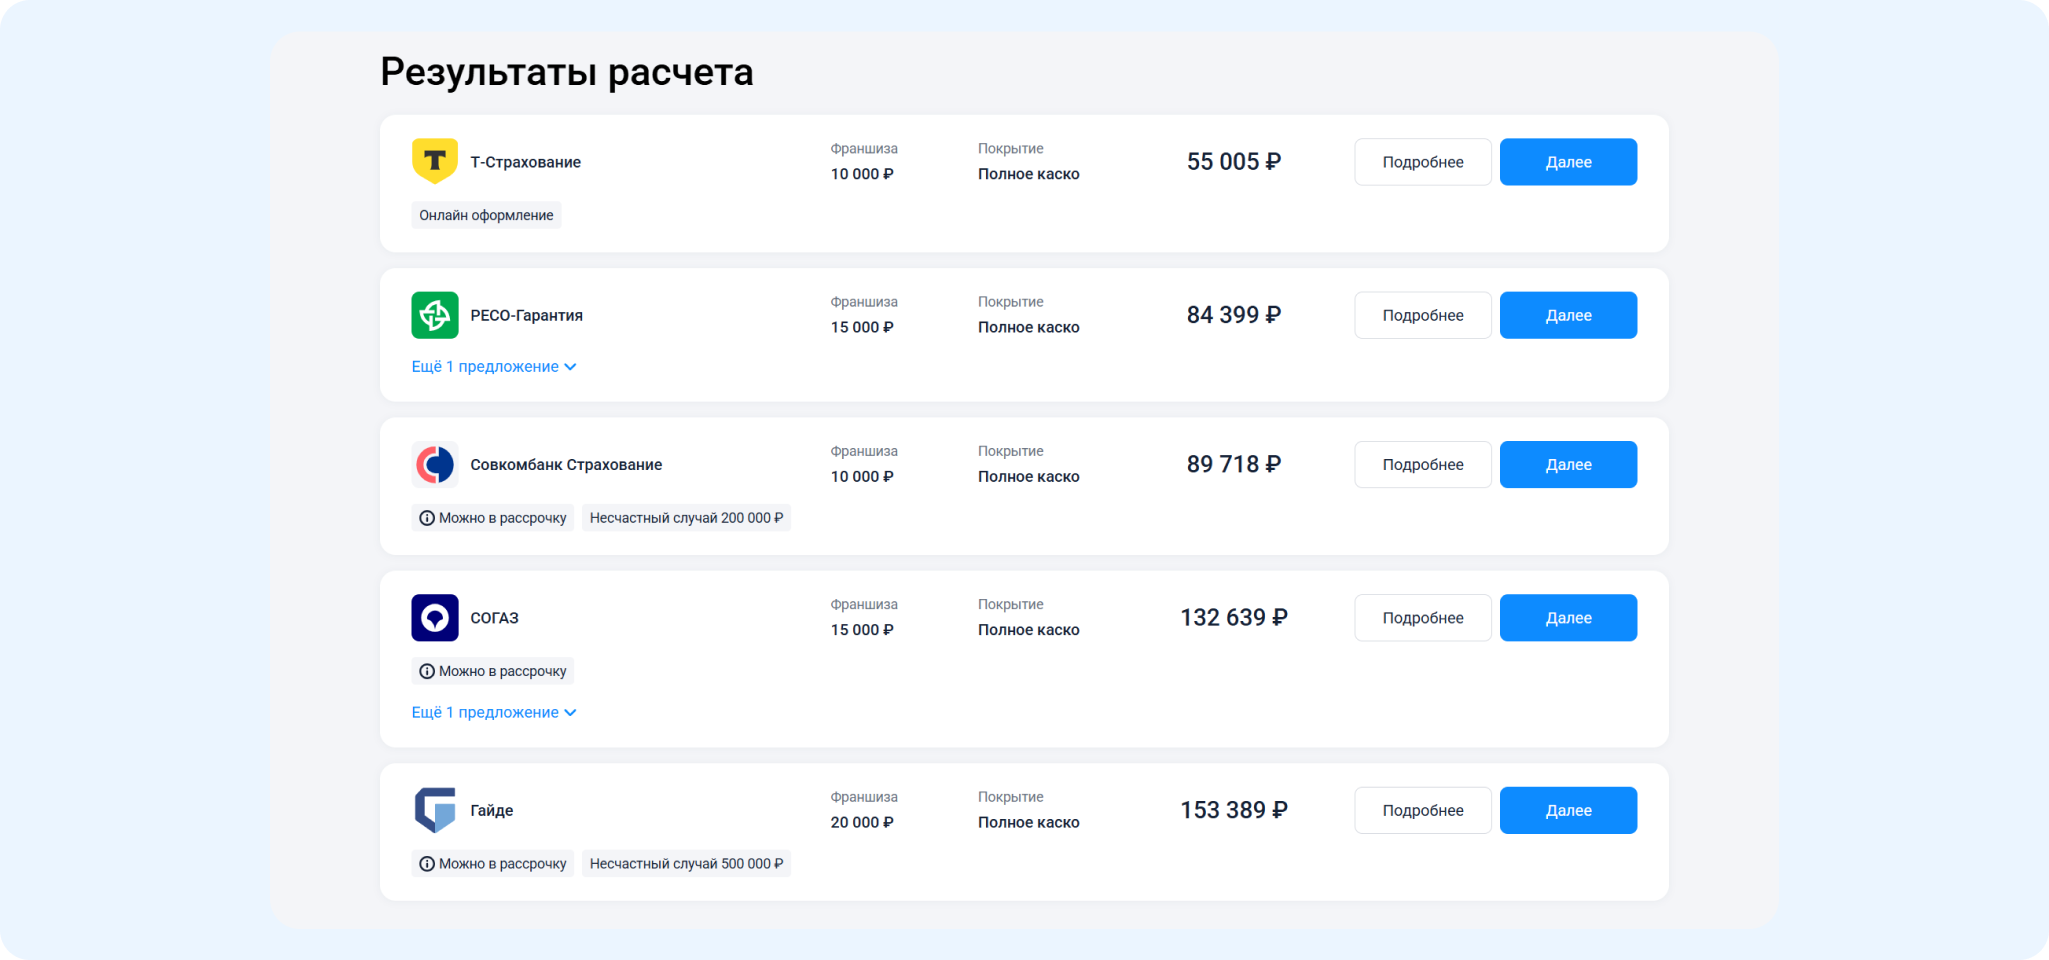Click info icon in Совкомбанк installment tag

[427, 518]
